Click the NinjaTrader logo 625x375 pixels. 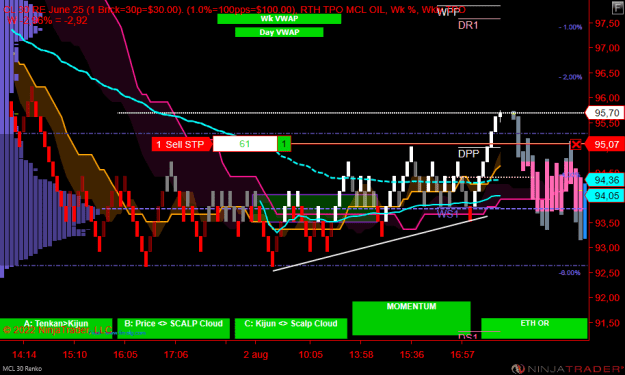point(568,369)
